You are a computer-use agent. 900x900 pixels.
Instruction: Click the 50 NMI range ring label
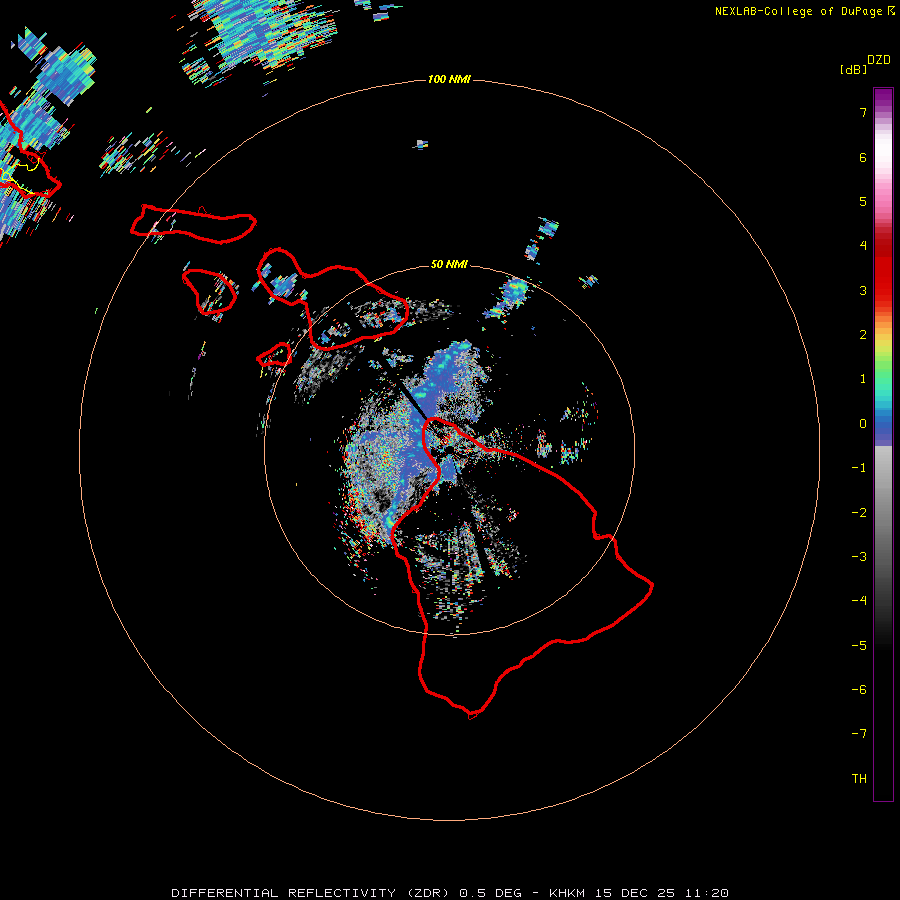coord(449,264)
